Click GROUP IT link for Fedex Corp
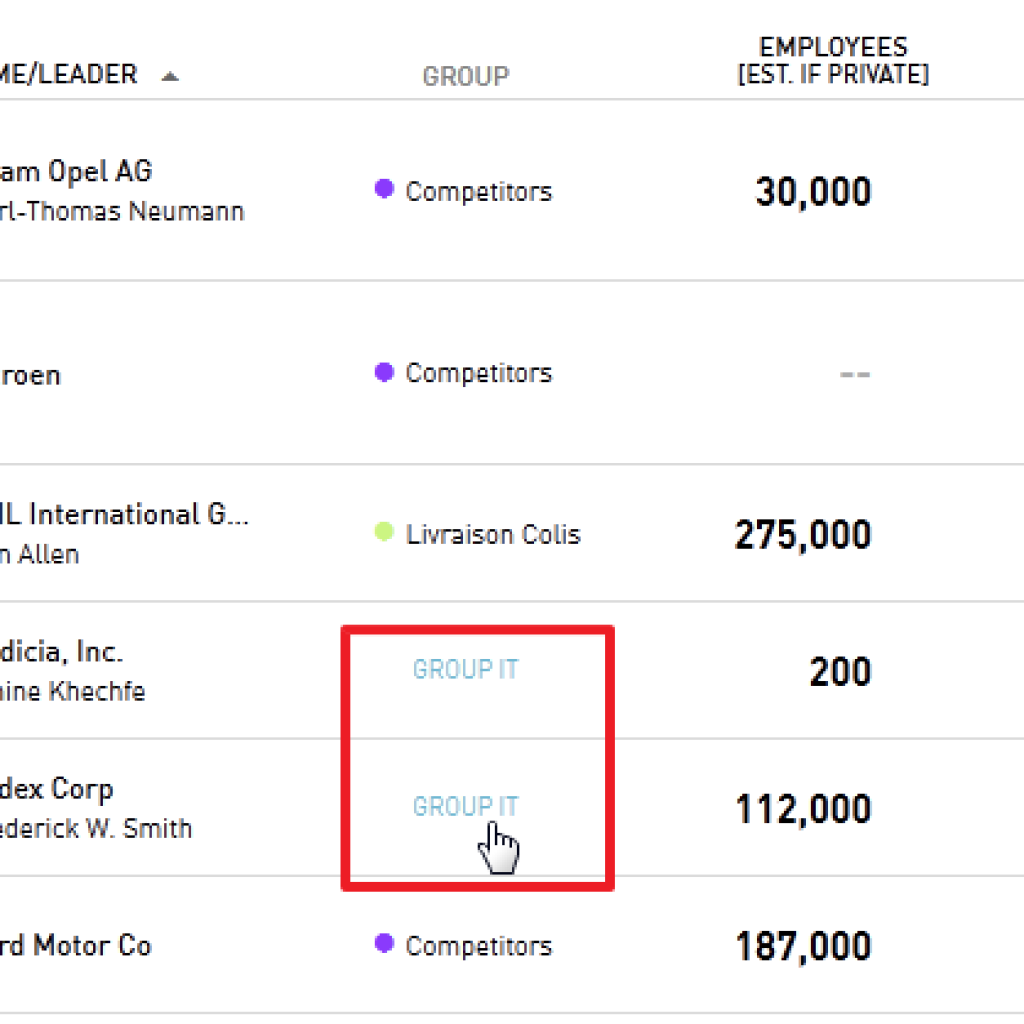Viewport: 1024px width, 1024px height. pos(466,807)
